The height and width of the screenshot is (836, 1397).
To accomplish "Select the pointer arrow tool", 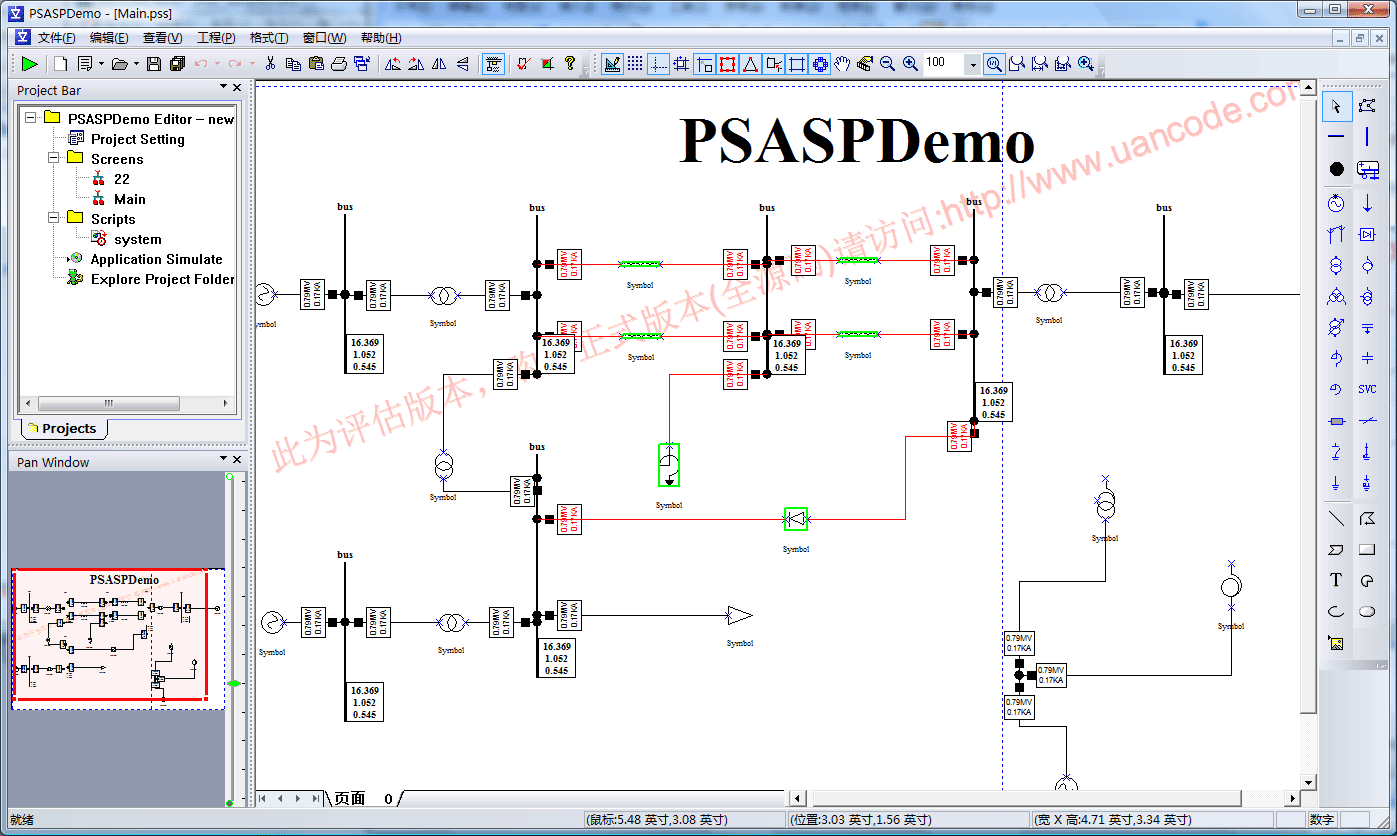I will pos(1336,106).
